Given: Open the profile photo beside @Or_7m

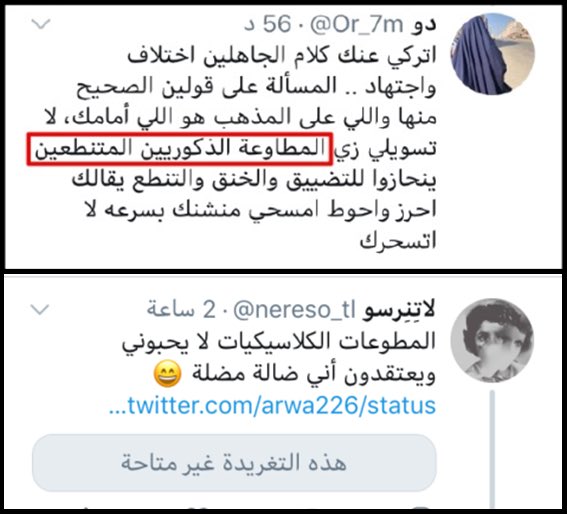Looking at the screenshot, I should [x=493, y=54].
